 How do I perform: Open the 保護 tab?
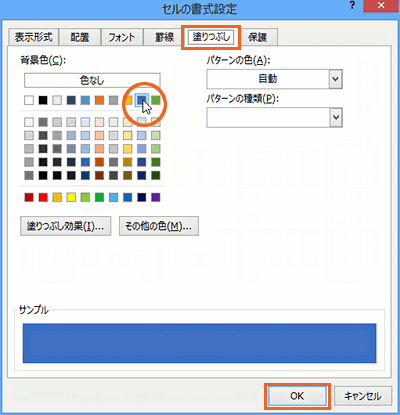[258, 37]
